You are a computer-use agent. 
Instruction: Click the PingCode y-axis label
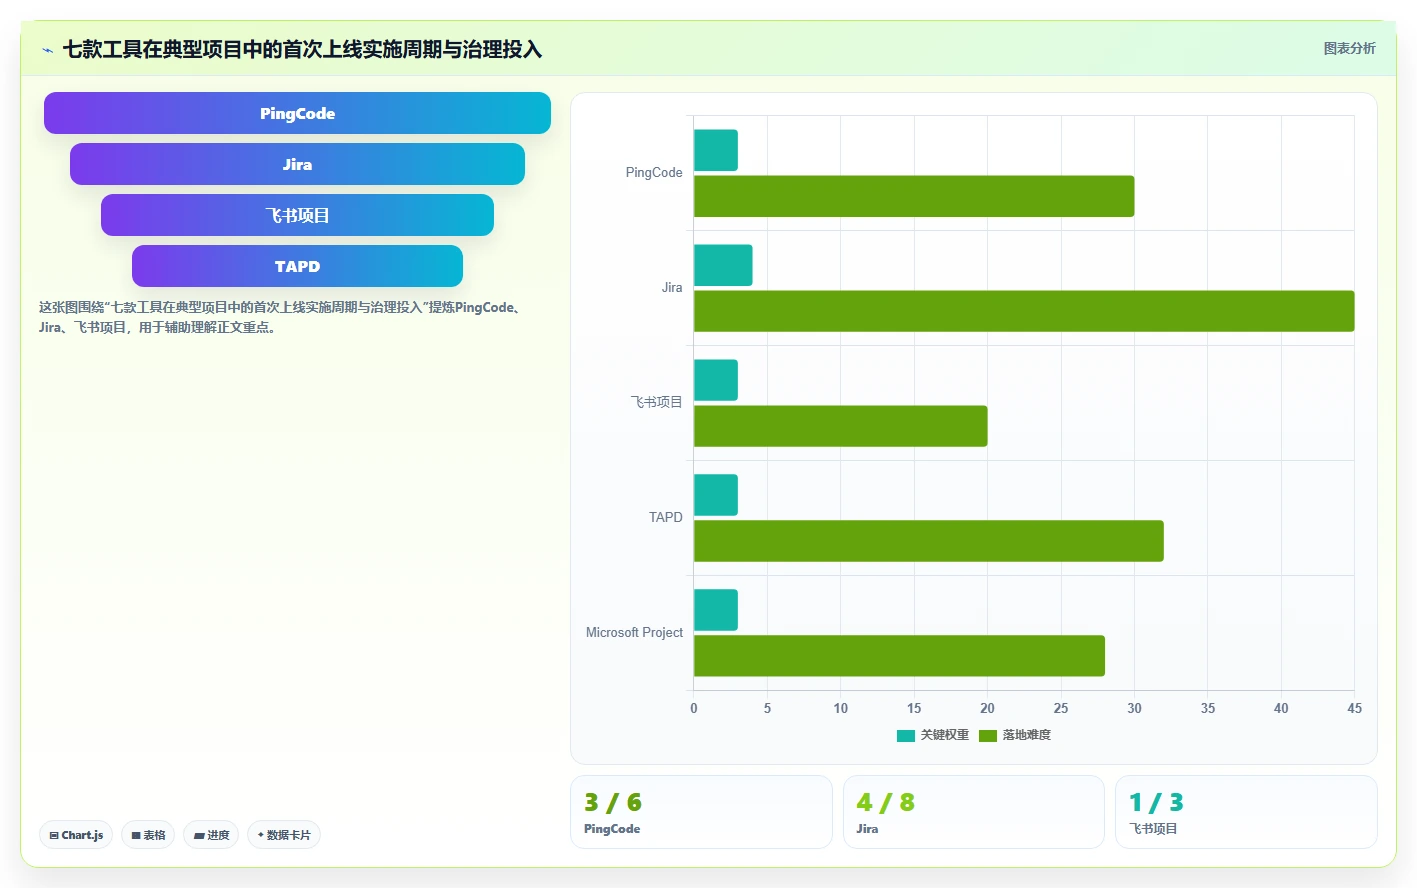pos(654,173)
